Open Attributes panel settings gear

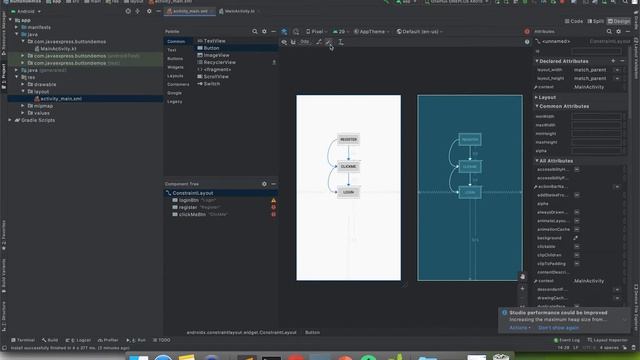point(618,31)
